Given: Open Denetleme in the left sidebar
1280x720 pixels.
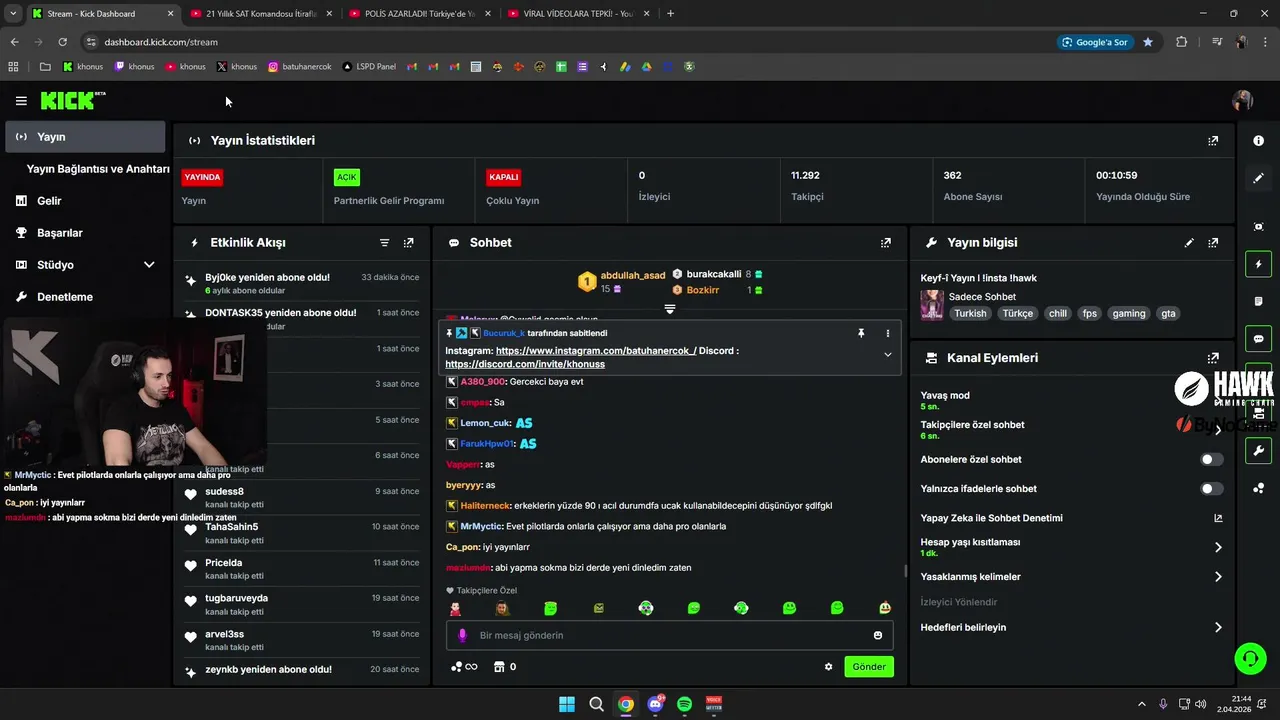Looking at the screenshot, I should click(x=85, y=297).
